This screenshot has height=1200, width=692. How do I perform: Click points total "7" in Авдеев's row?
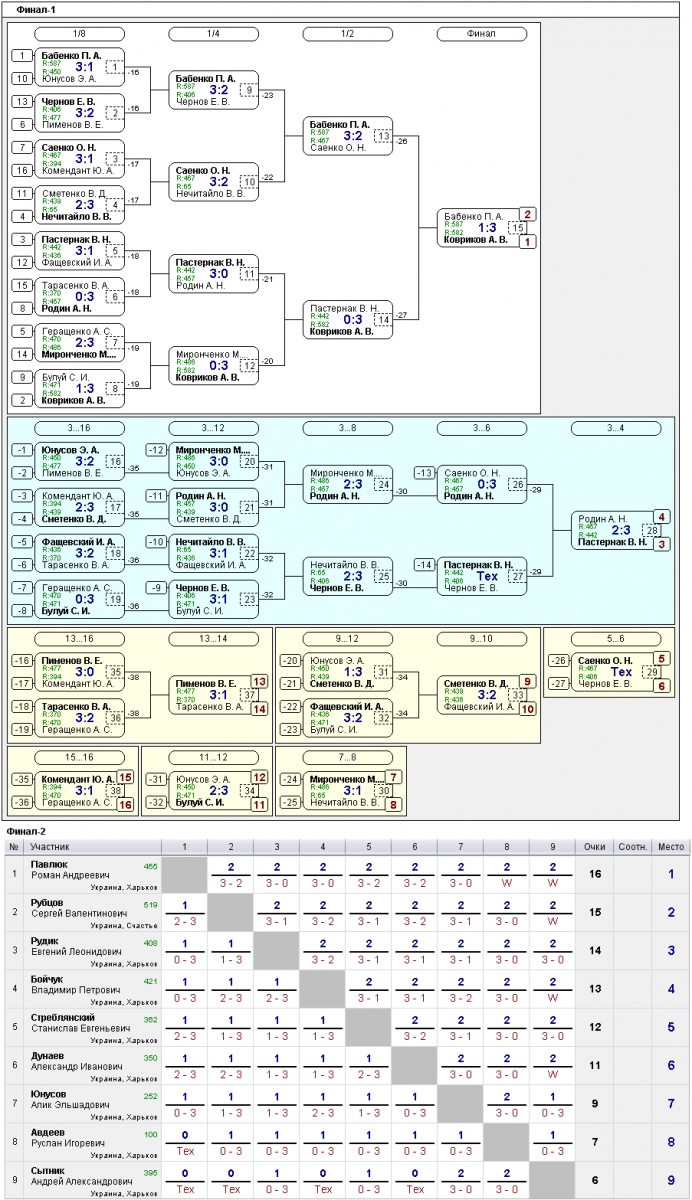(595, 1140)
